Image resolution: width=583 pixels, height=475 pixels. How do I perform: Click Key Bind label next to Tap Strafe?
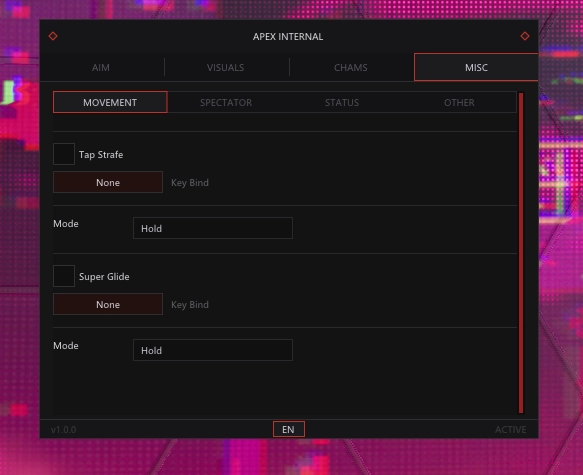click(x=190, y=183)
